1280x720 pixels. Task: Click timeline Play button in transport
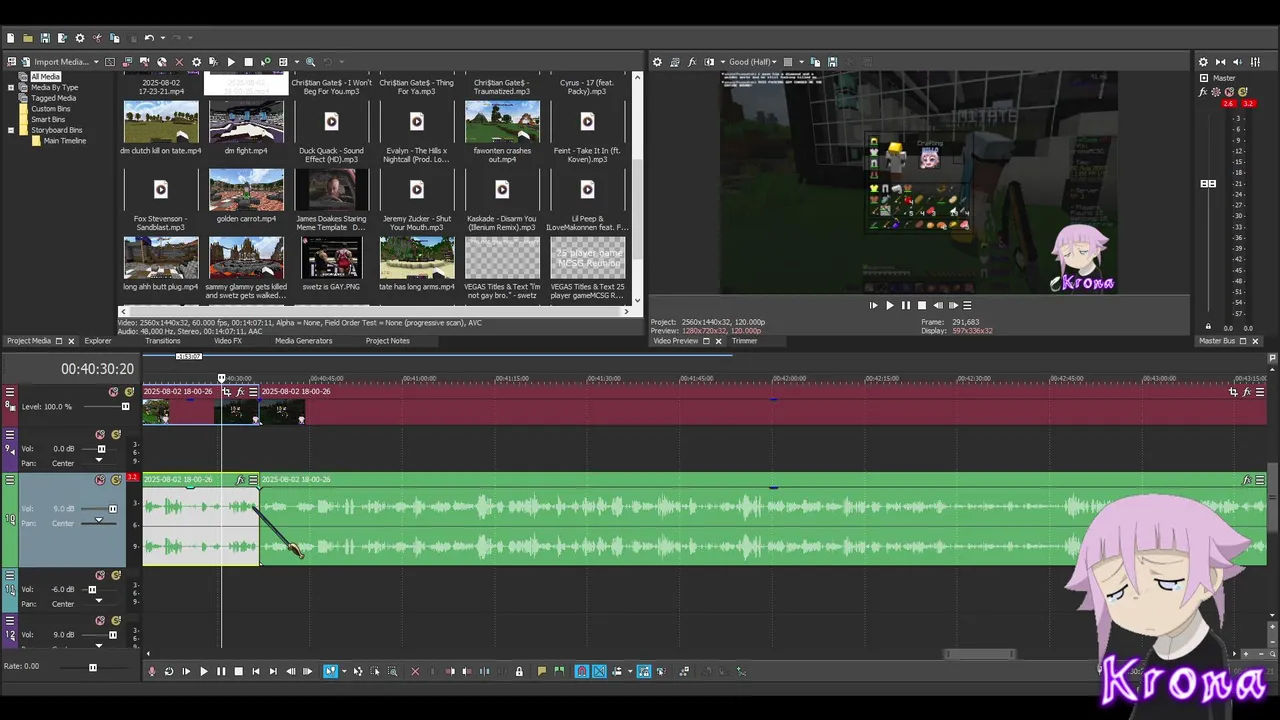(204, 672)
